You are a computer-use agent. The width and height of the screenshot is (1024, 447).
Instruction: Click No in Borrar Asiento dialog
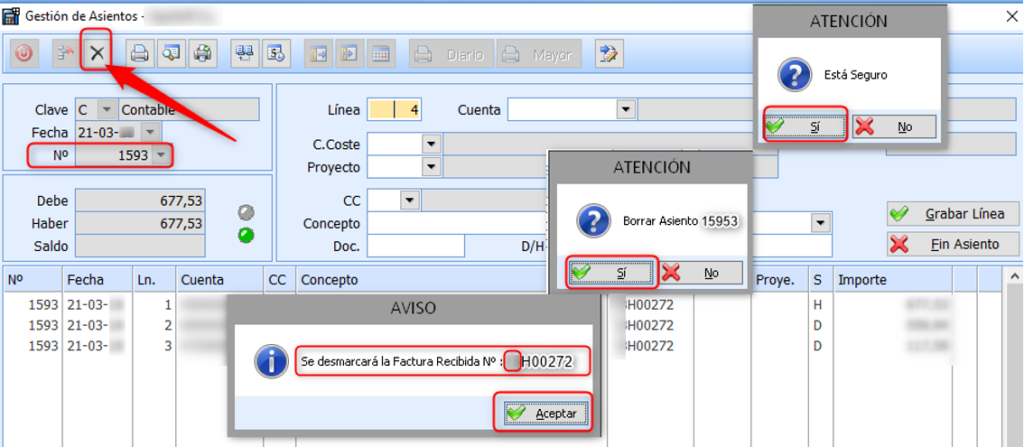(699, 272)
